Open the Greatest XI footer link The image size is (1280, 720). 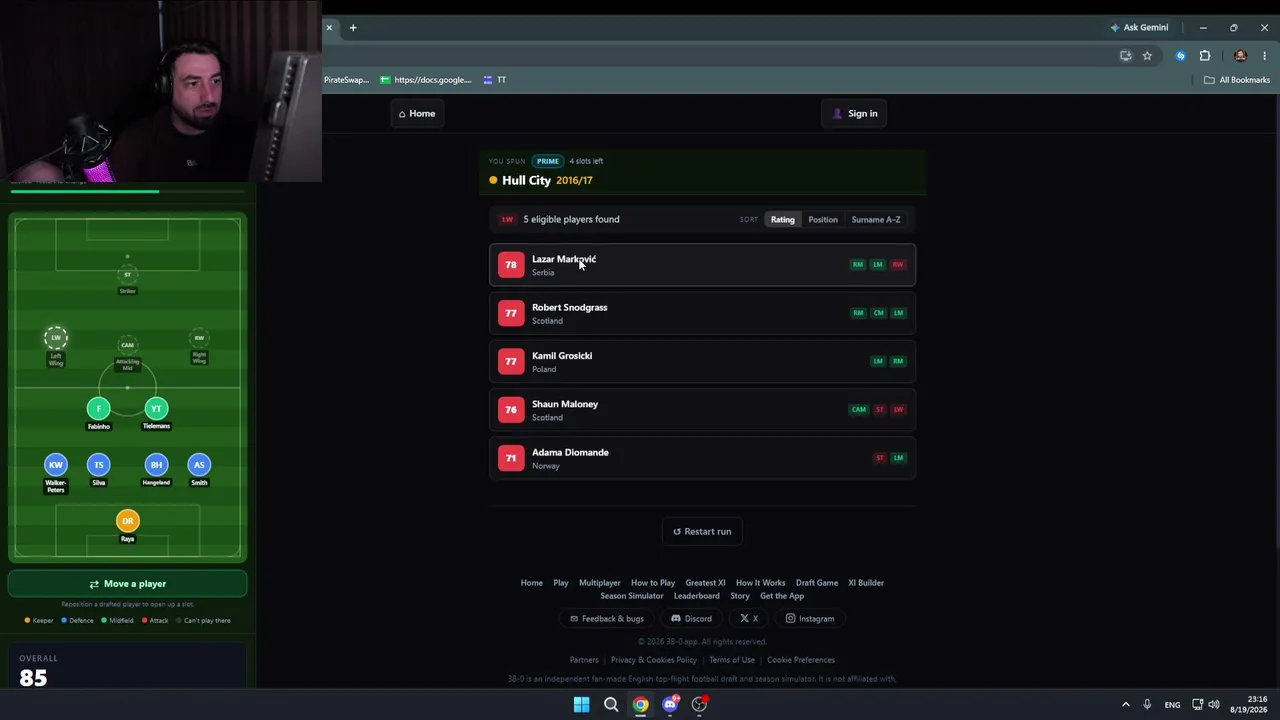click(705, 583)
